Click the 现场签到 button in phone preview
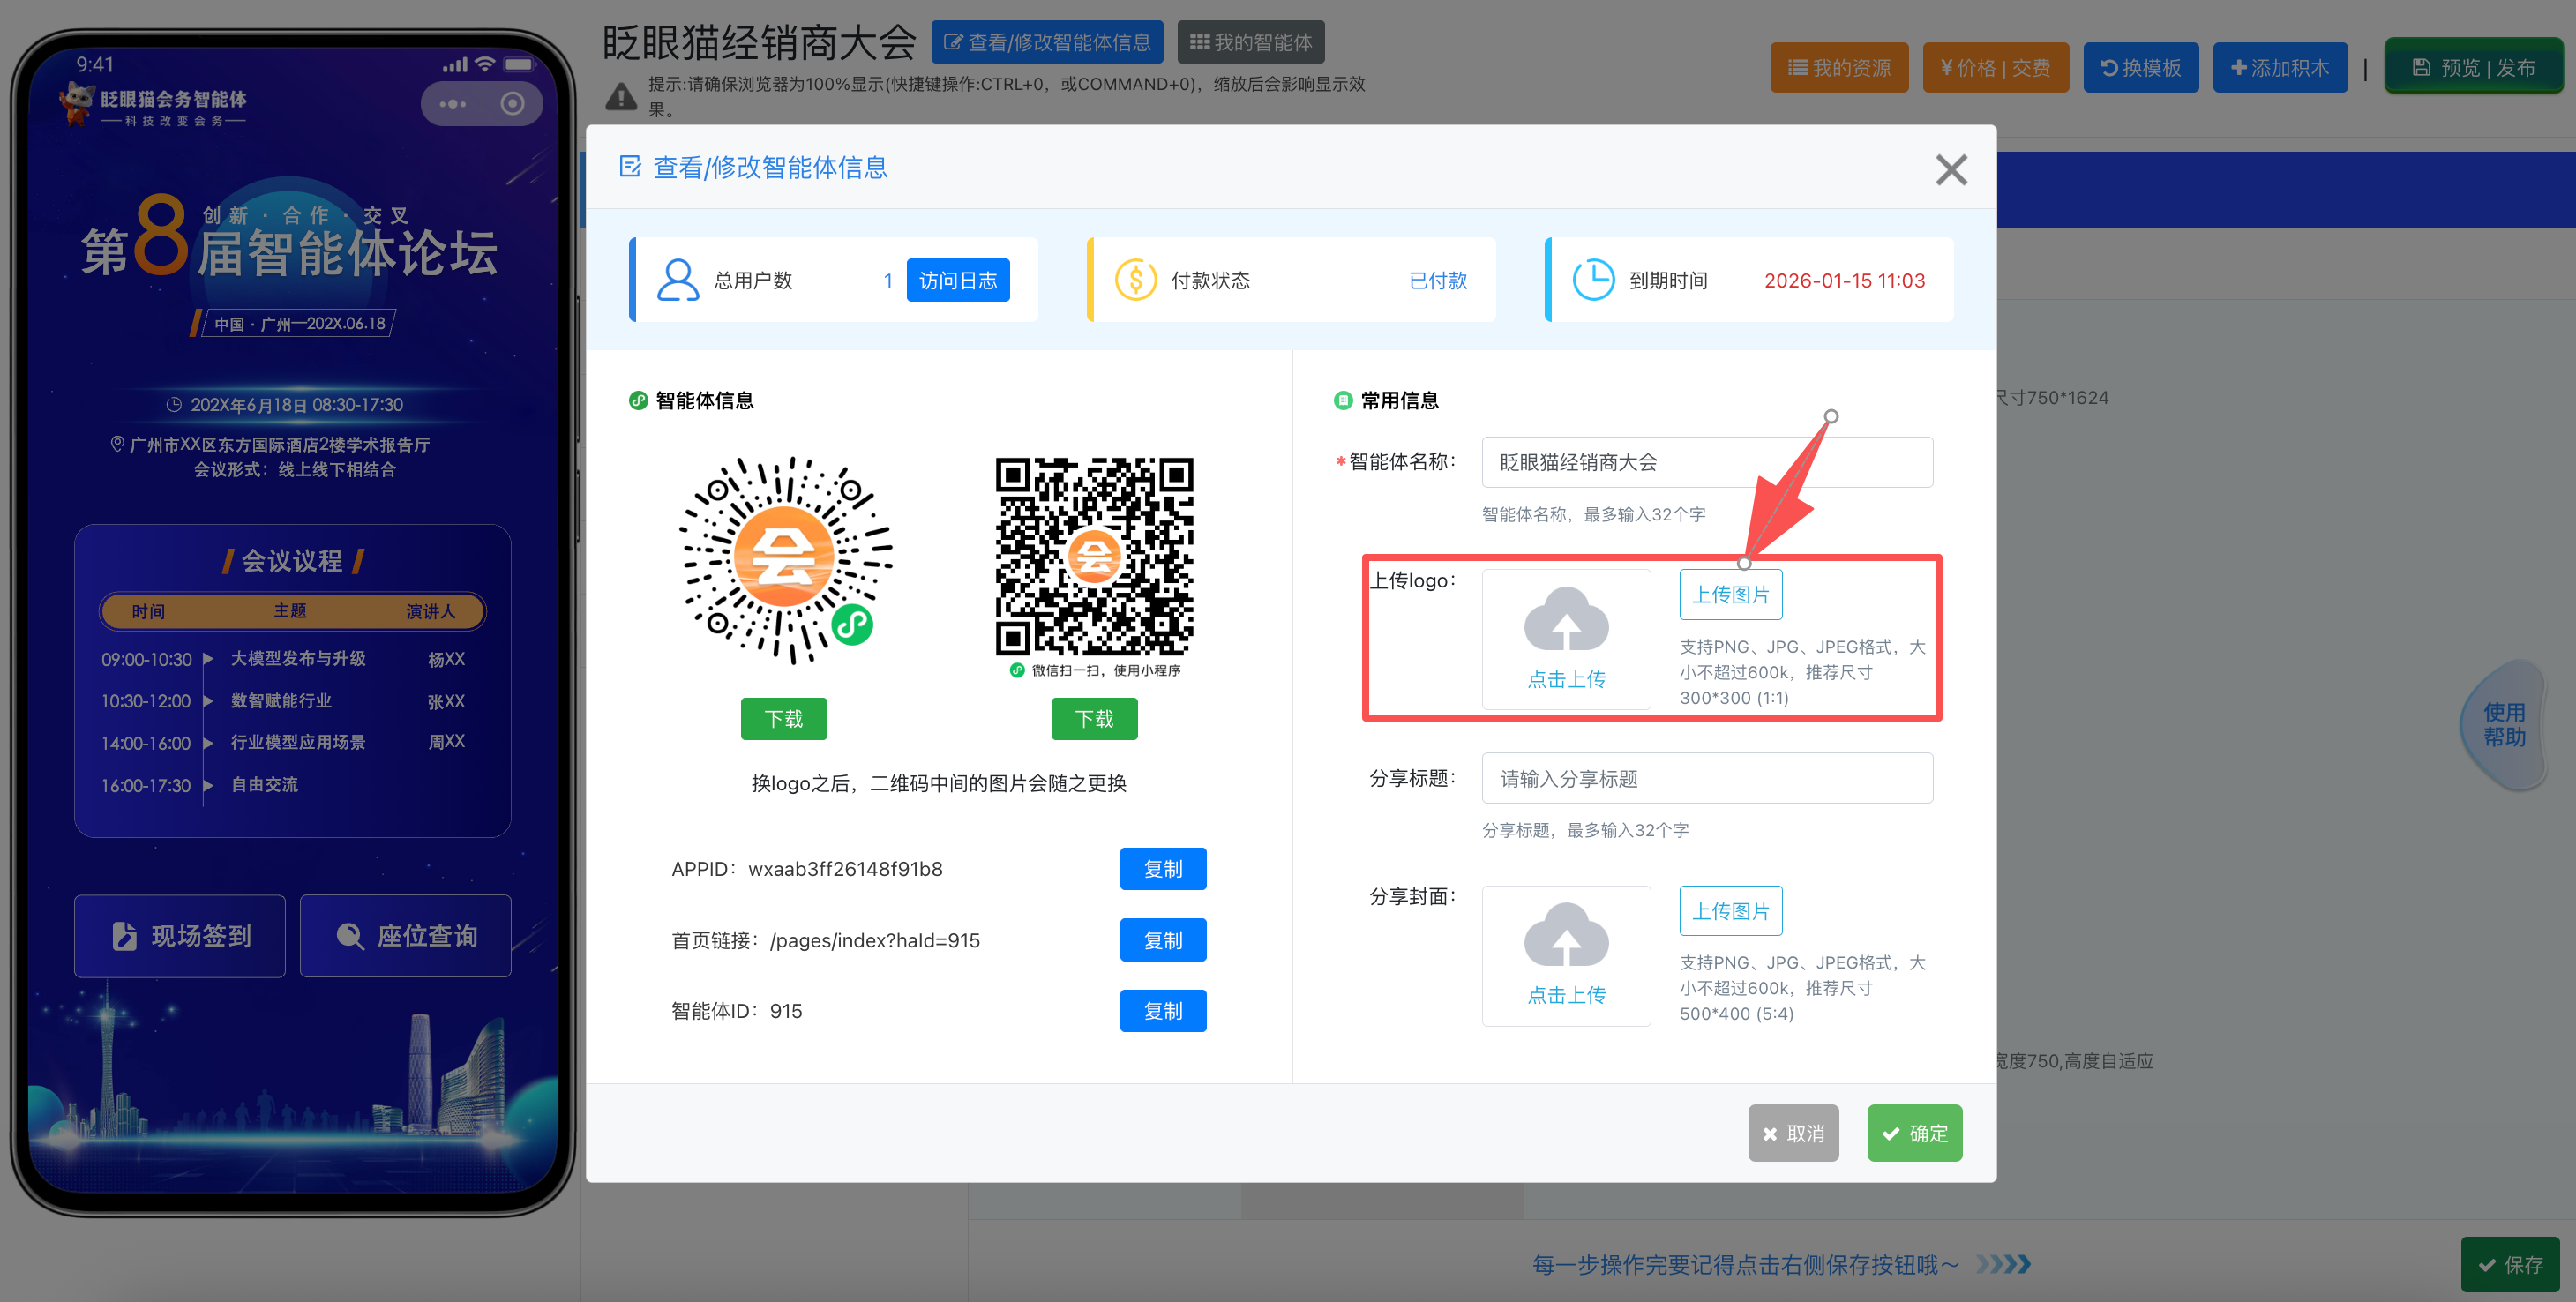Screen dimensions: 2576x1302 tap(180, 936)
